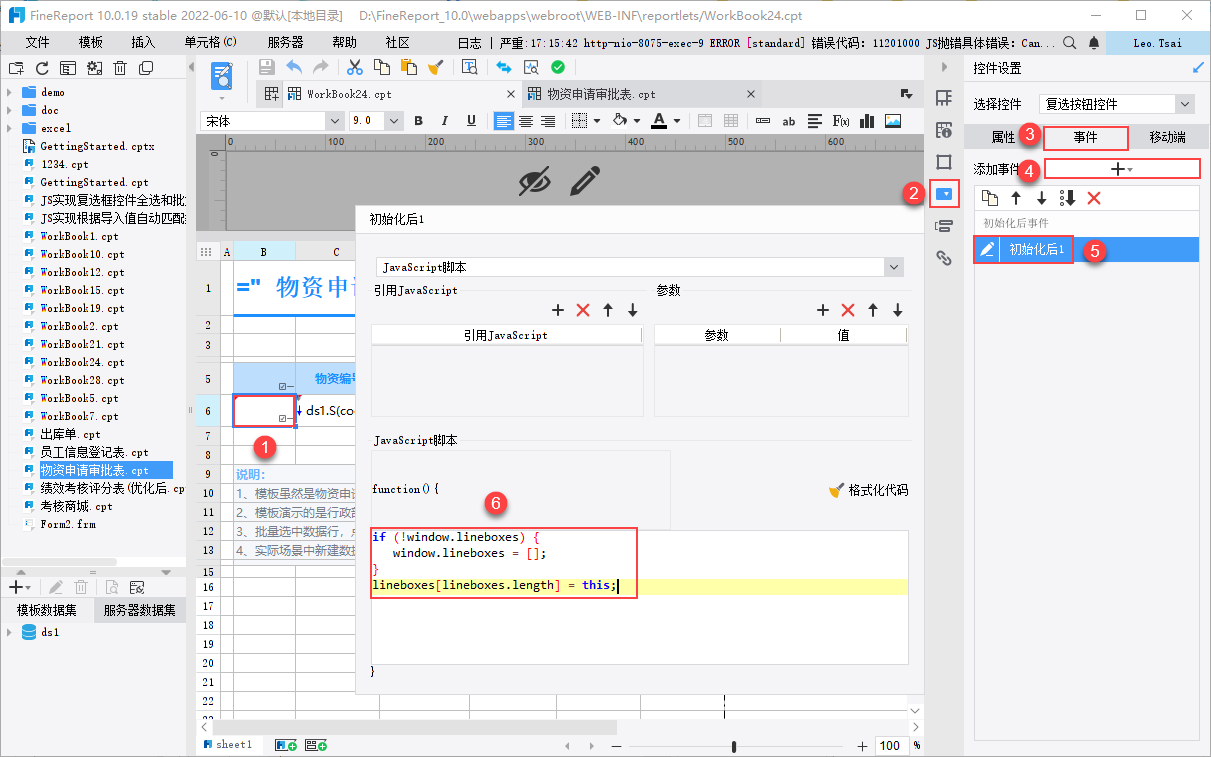Switch to 服务器数据集 tab
This screenshot has height=757, width=1211.
click(139, 610)
